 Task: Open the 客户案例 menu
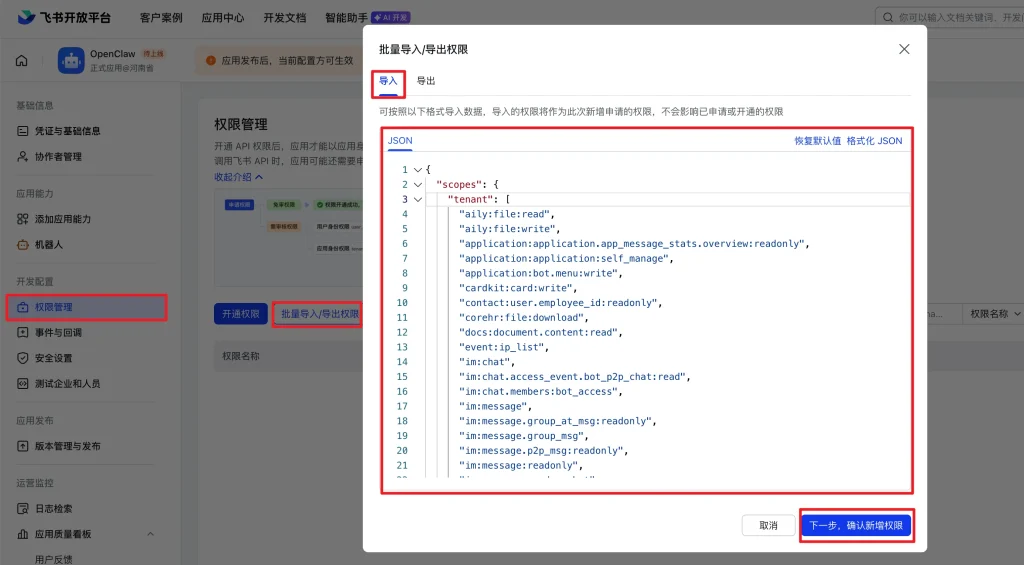161,18
